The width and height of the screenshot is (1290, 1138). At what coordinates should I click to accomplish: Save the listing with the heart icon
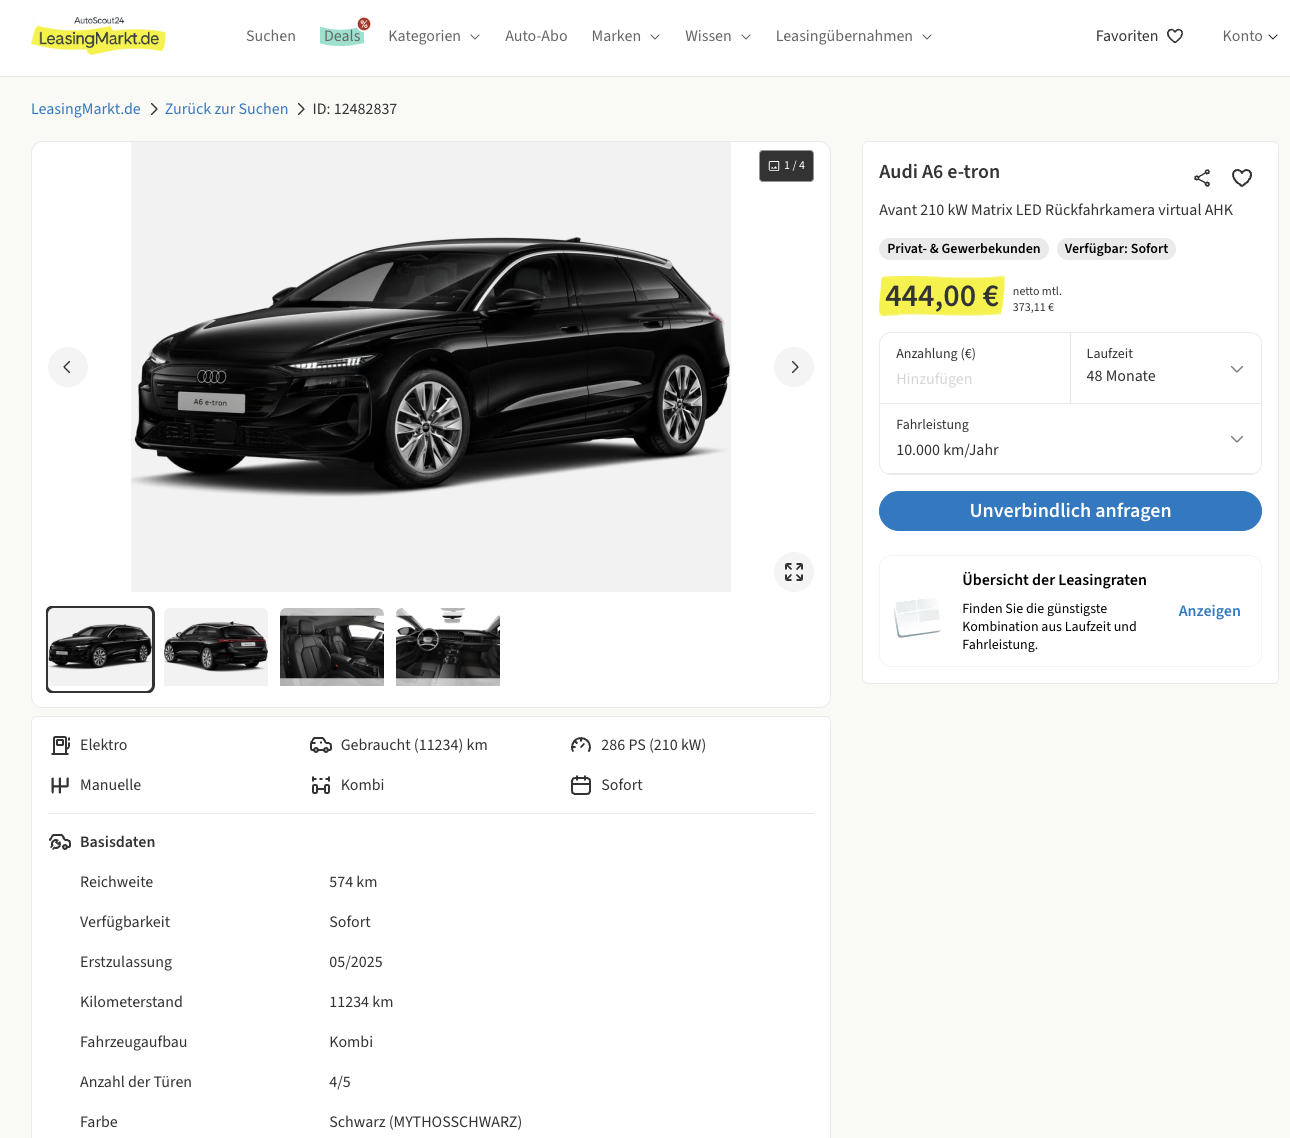click(1242, 178)
